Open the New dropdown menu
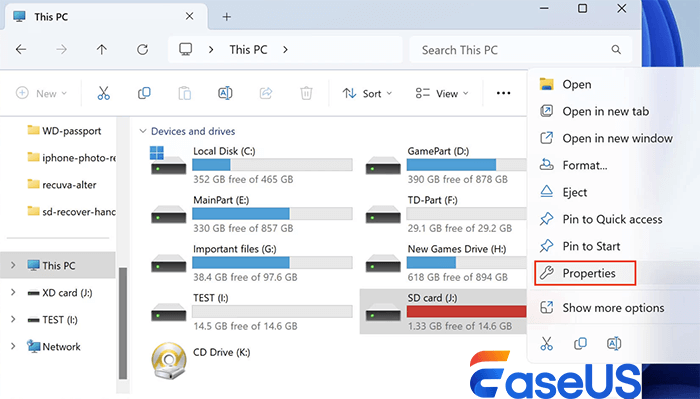700x399 pixels. pos(41,93)
